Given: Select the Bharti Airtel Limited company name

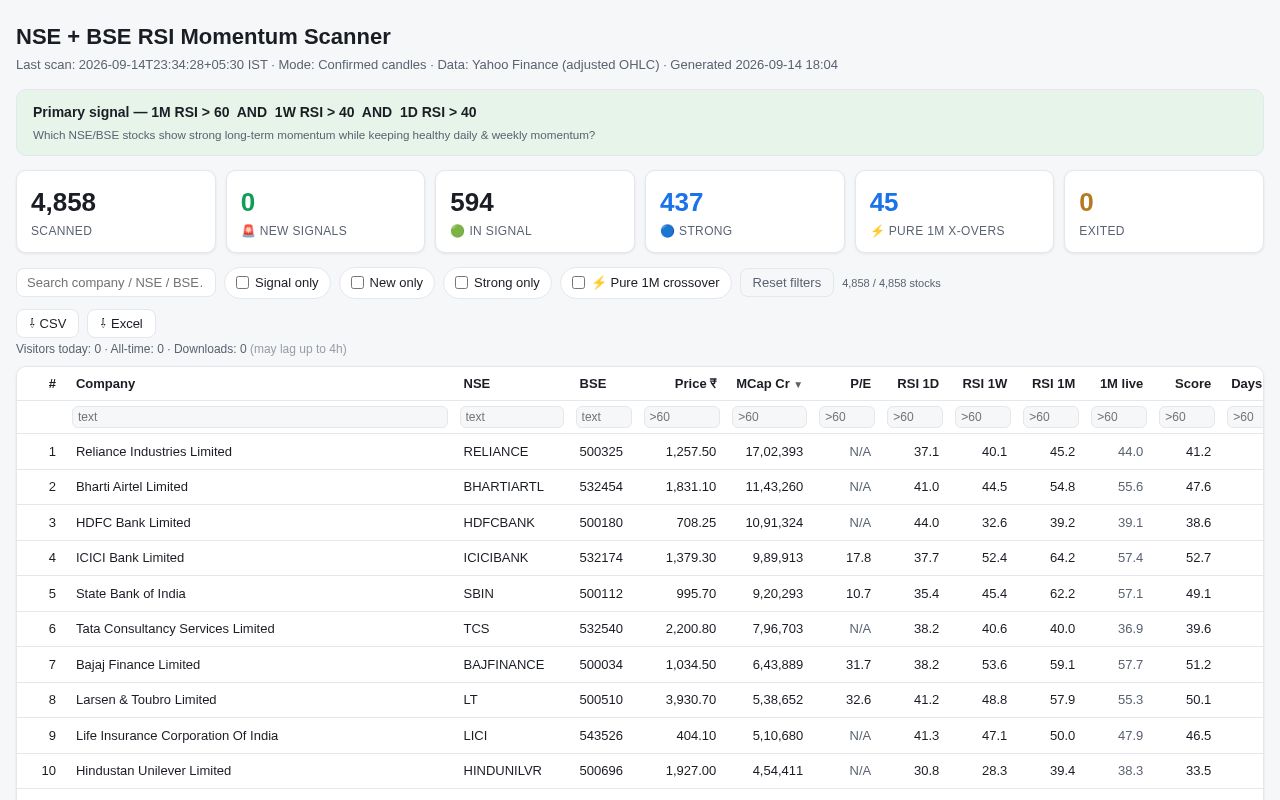Looking at the screenshot, I should tap(132, 487).
